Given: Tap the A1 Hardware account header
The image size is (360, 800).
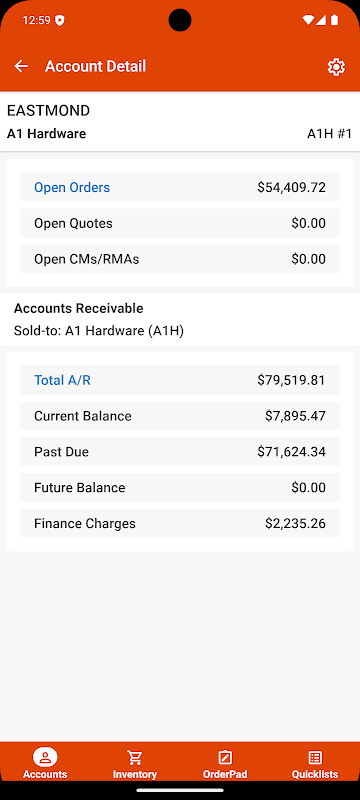Looking at the screenshot, I should click(46, 134).
